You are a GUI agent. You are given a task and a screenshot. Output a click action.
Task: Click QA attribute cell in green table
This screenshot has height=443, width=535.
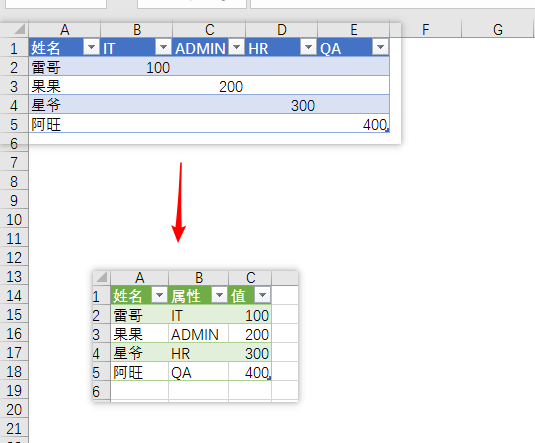coord(199,372)
